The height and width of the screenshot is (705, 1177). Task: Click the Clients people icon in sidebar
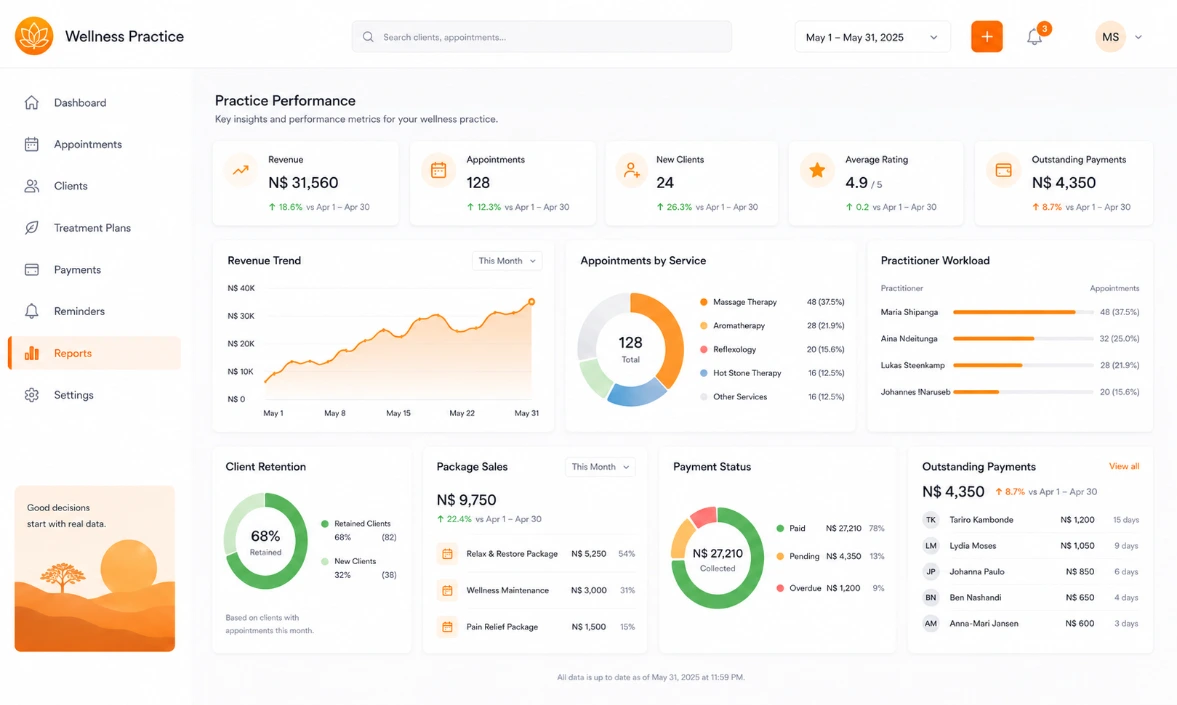pos(32,186)
